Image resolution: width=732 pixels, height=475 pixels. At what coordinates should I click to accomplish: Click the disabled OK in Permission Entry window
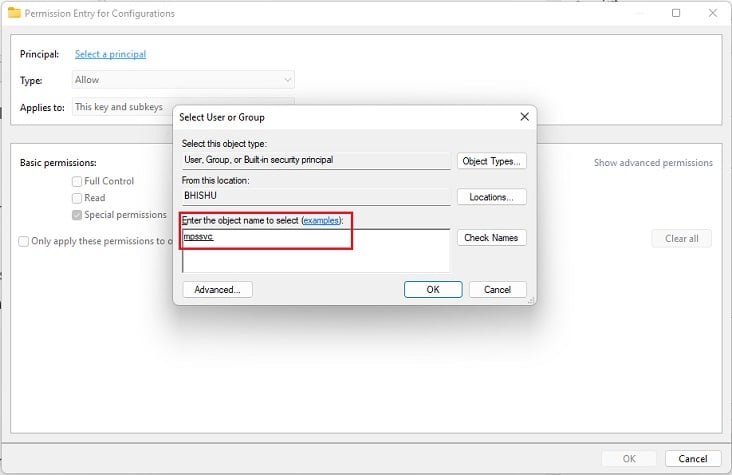tap(629, 459)
